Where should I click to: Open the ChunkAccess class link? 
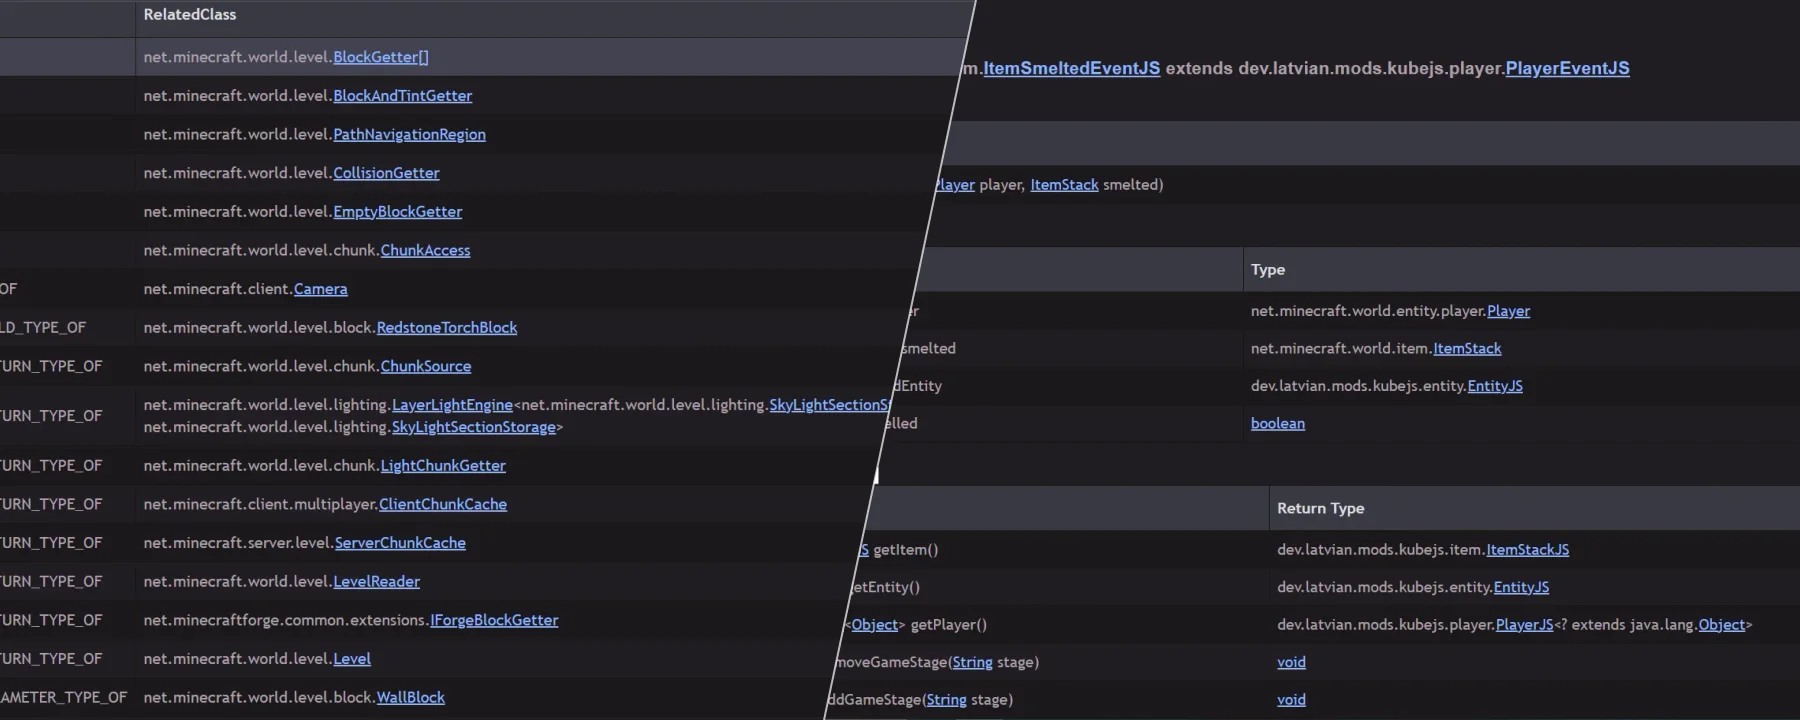coord(425,250)
